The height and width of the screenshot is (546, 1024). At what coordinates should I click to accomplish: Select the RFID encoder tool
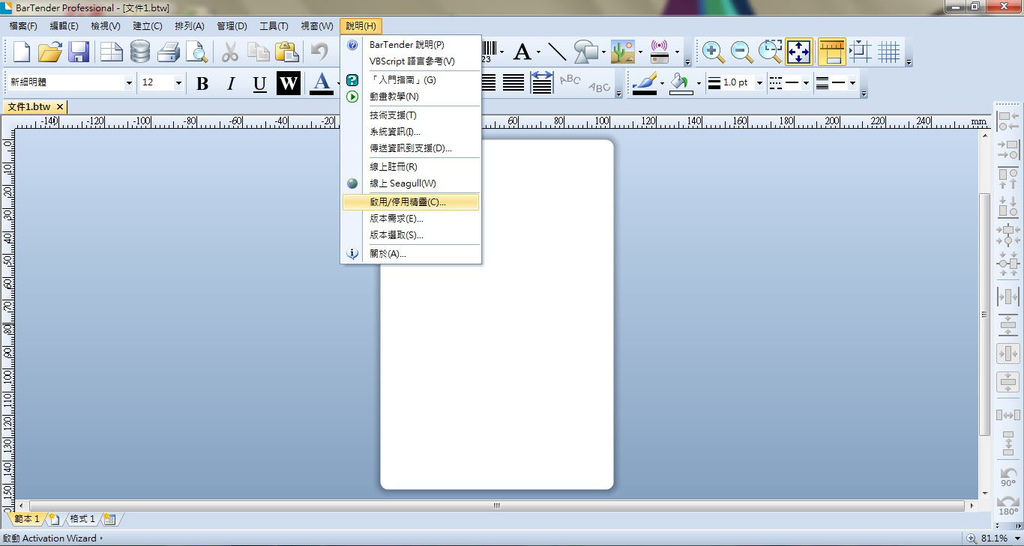(x=660, y=52)
